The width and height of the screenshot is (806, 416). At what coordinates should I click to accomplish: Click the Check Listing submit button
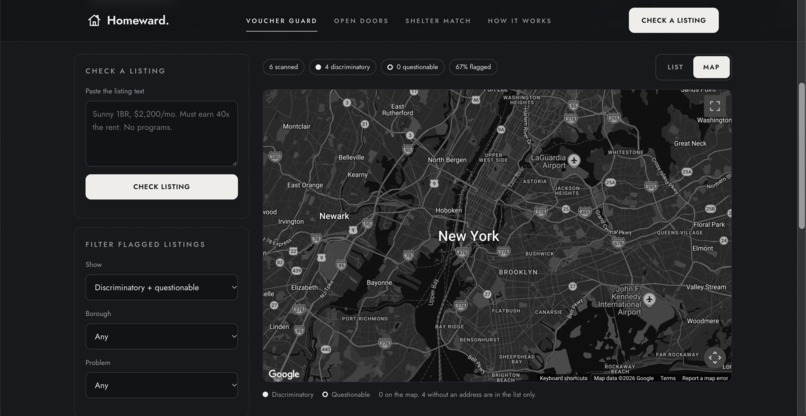pyautogui.click(x=161, y=187)
